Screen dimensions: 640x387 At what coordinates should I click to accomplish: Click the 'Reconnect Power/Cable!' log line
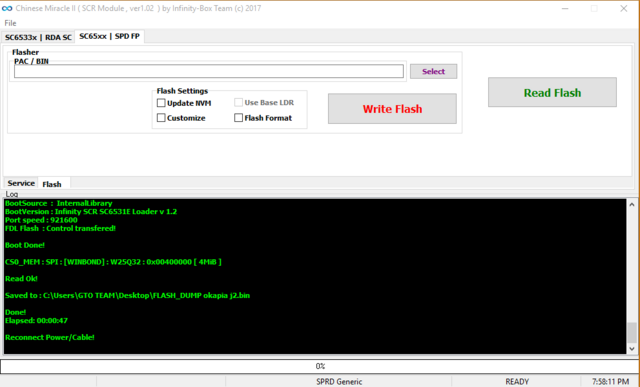pos(49,337)
